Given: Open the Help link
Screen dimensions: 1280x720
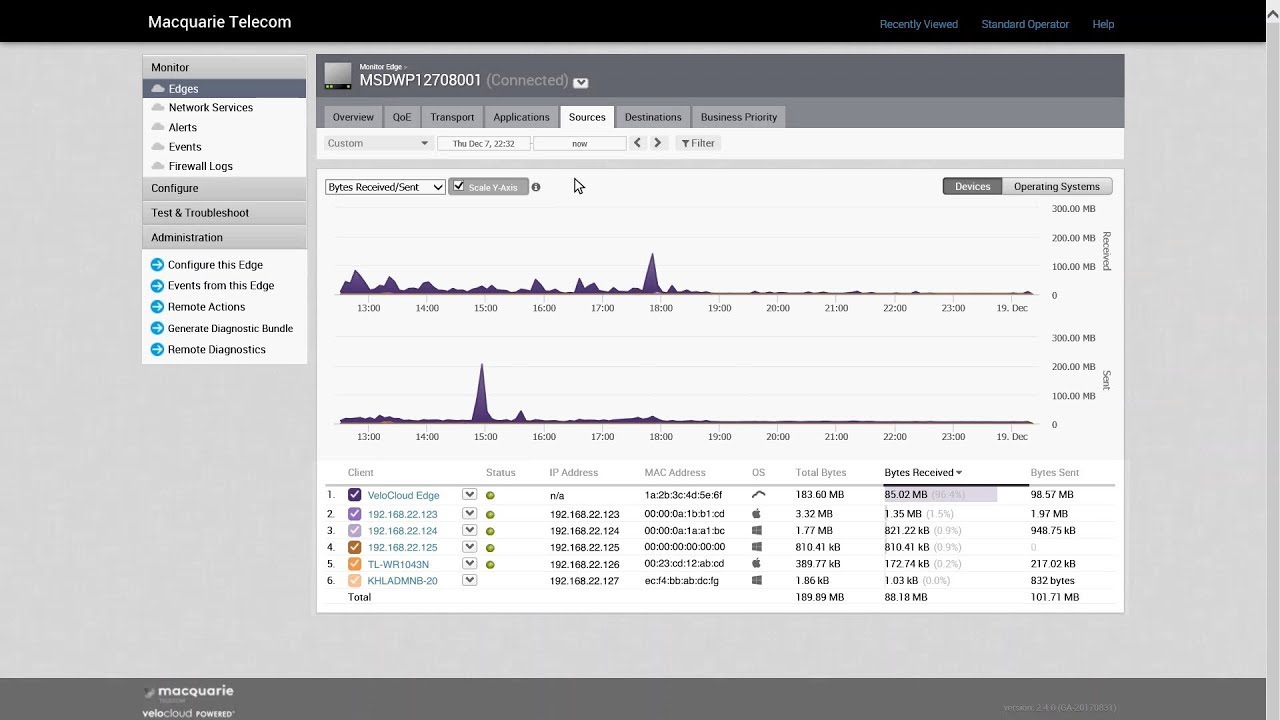Looking at the screenshot, I should coord(1103,24).
